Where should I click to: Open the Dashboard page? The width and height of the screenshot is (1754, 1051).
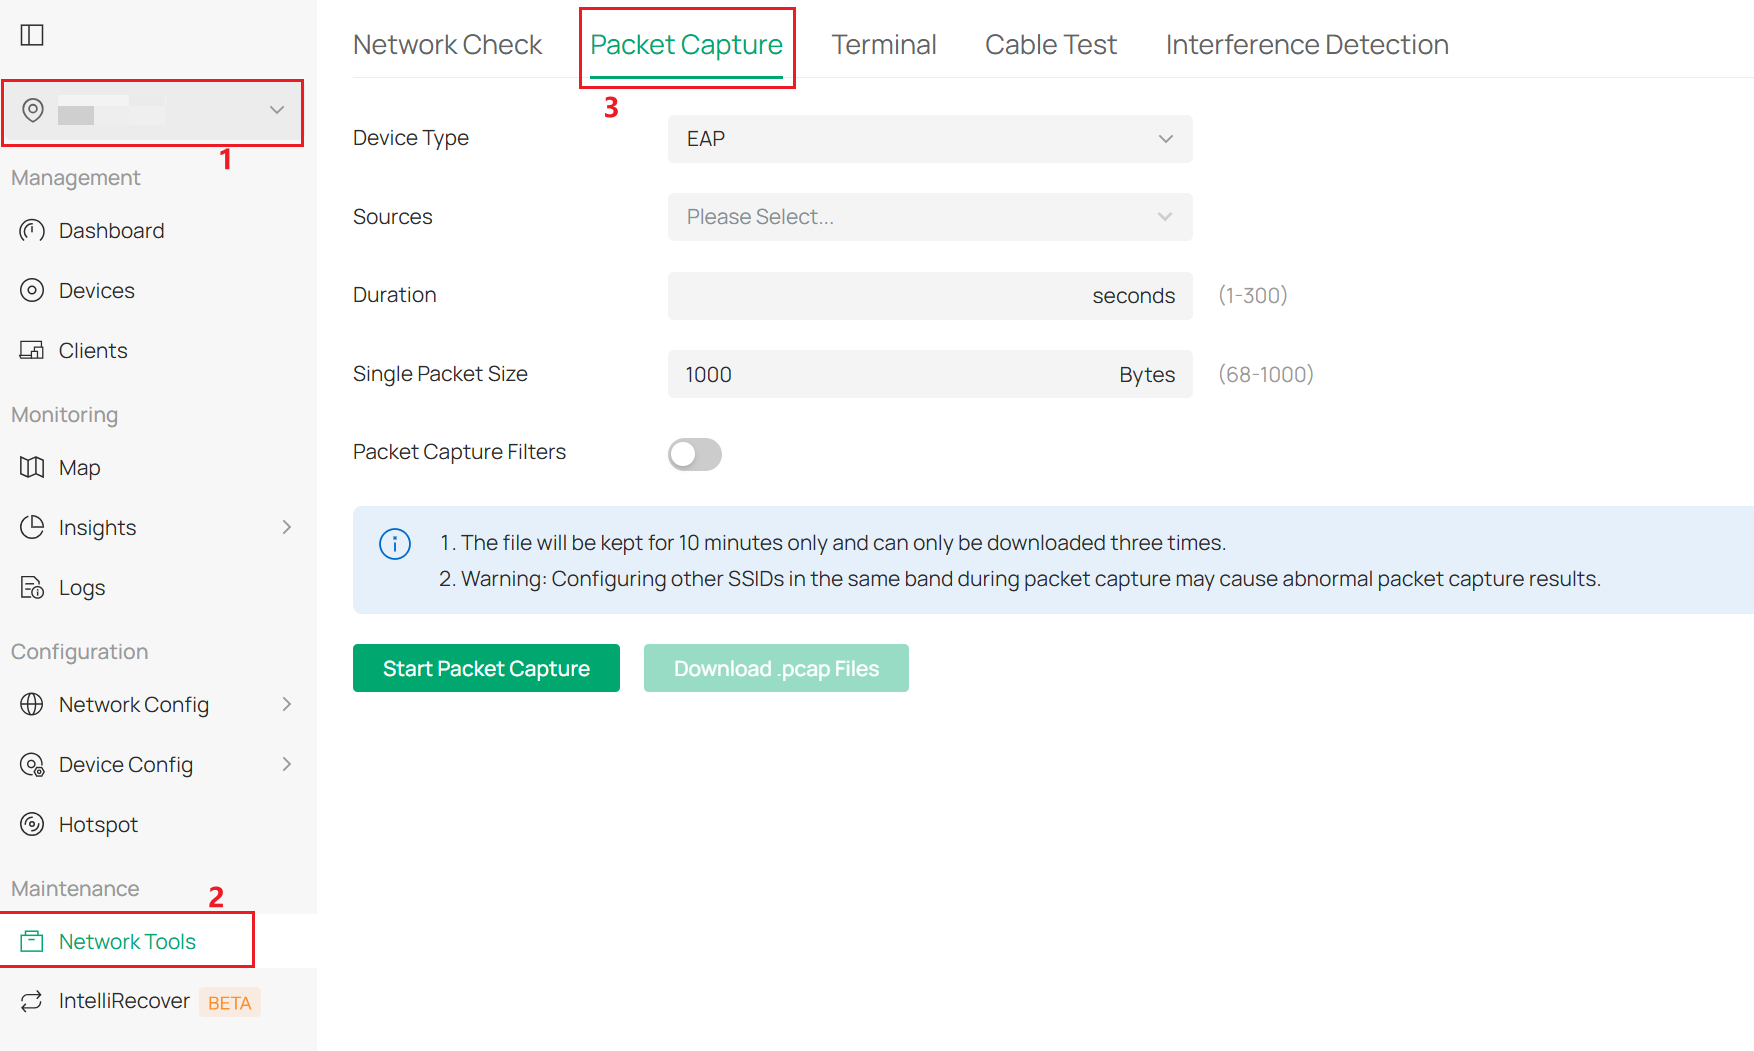pos(111,230)
